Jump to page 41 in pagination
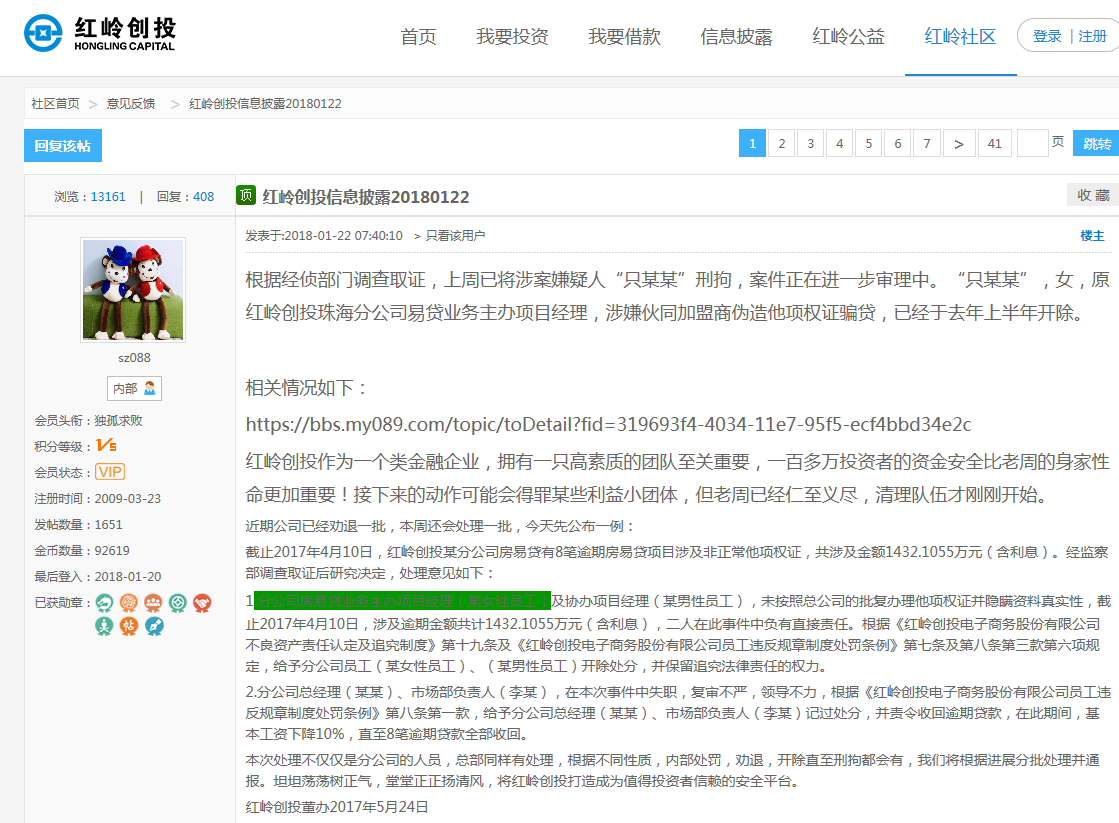This screenshot has width=1119, height=823. (x=994, y=144)
